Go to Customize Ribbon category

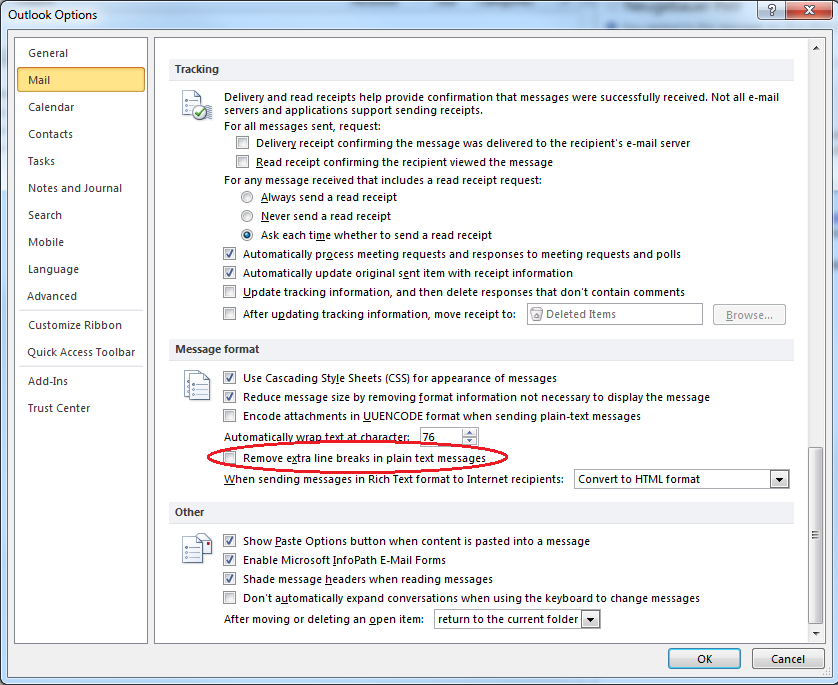click(75, 325)
